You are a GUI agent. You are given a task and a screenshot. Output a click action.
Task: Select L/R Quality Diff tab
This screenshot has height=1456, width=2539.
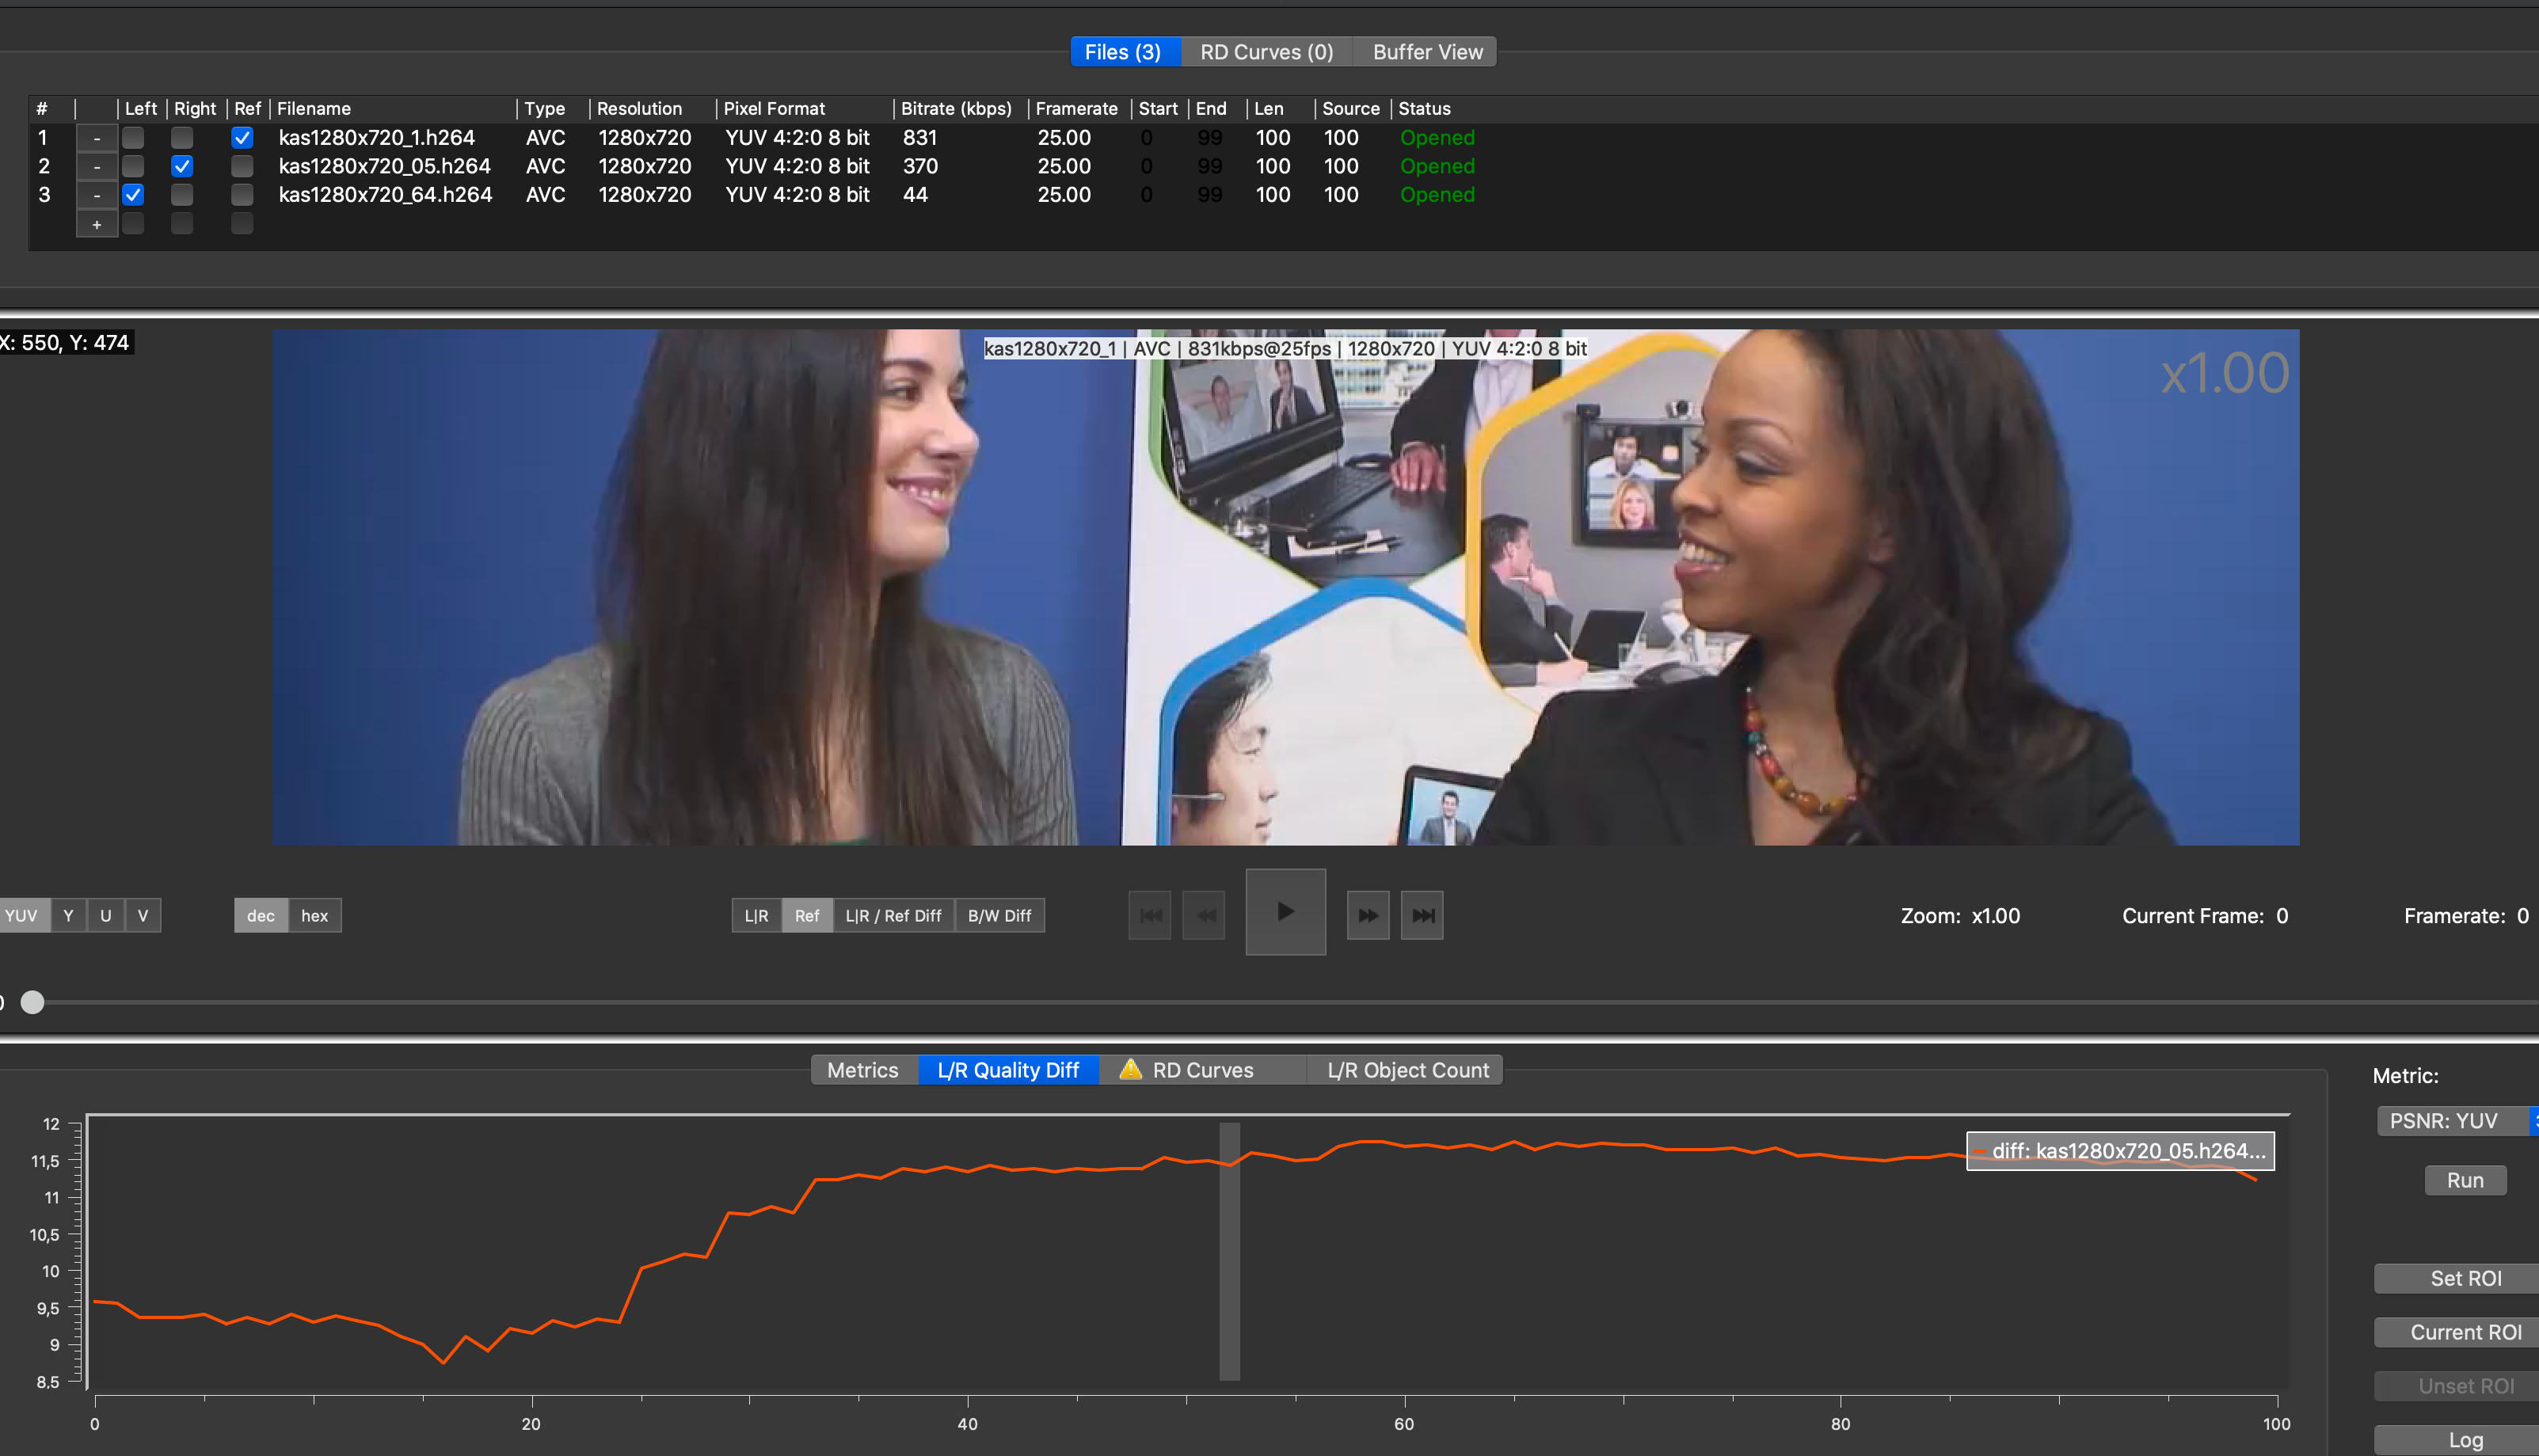pyautogui.click(x=1008, y=1070)
